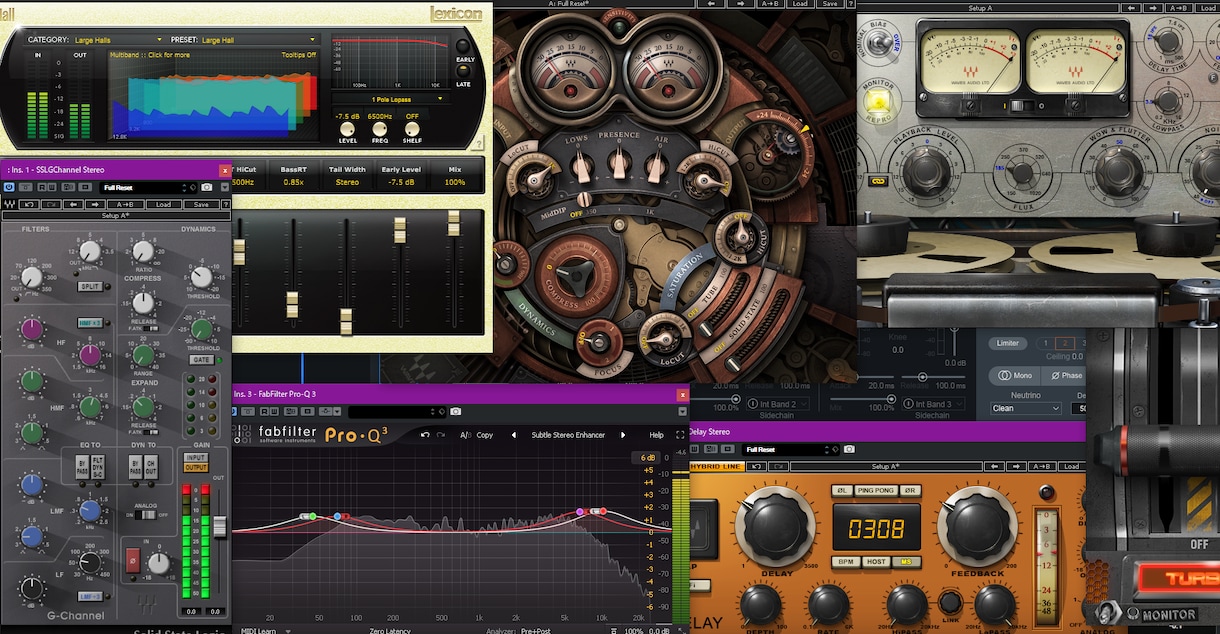Toggle Lexicon EARLY button
The width and height of the screenshot is (1220, 634).
pyautogui.click(x=463, y=46)
